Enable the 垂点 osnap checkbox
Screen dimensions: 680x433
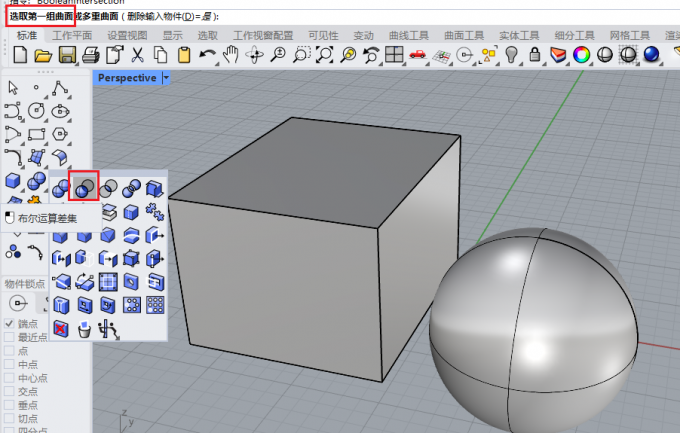[9, 405]
